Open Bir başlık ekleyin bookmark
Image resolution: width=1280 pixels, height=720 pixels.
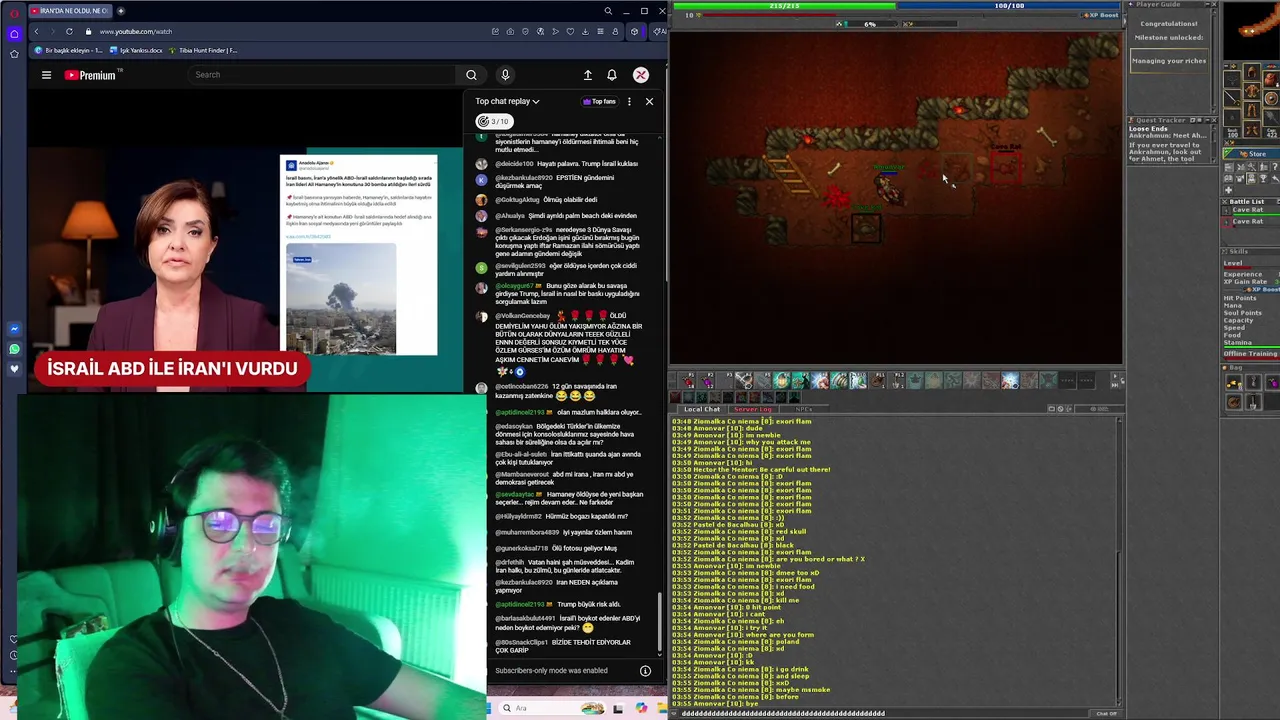click(x=68, y=50)
